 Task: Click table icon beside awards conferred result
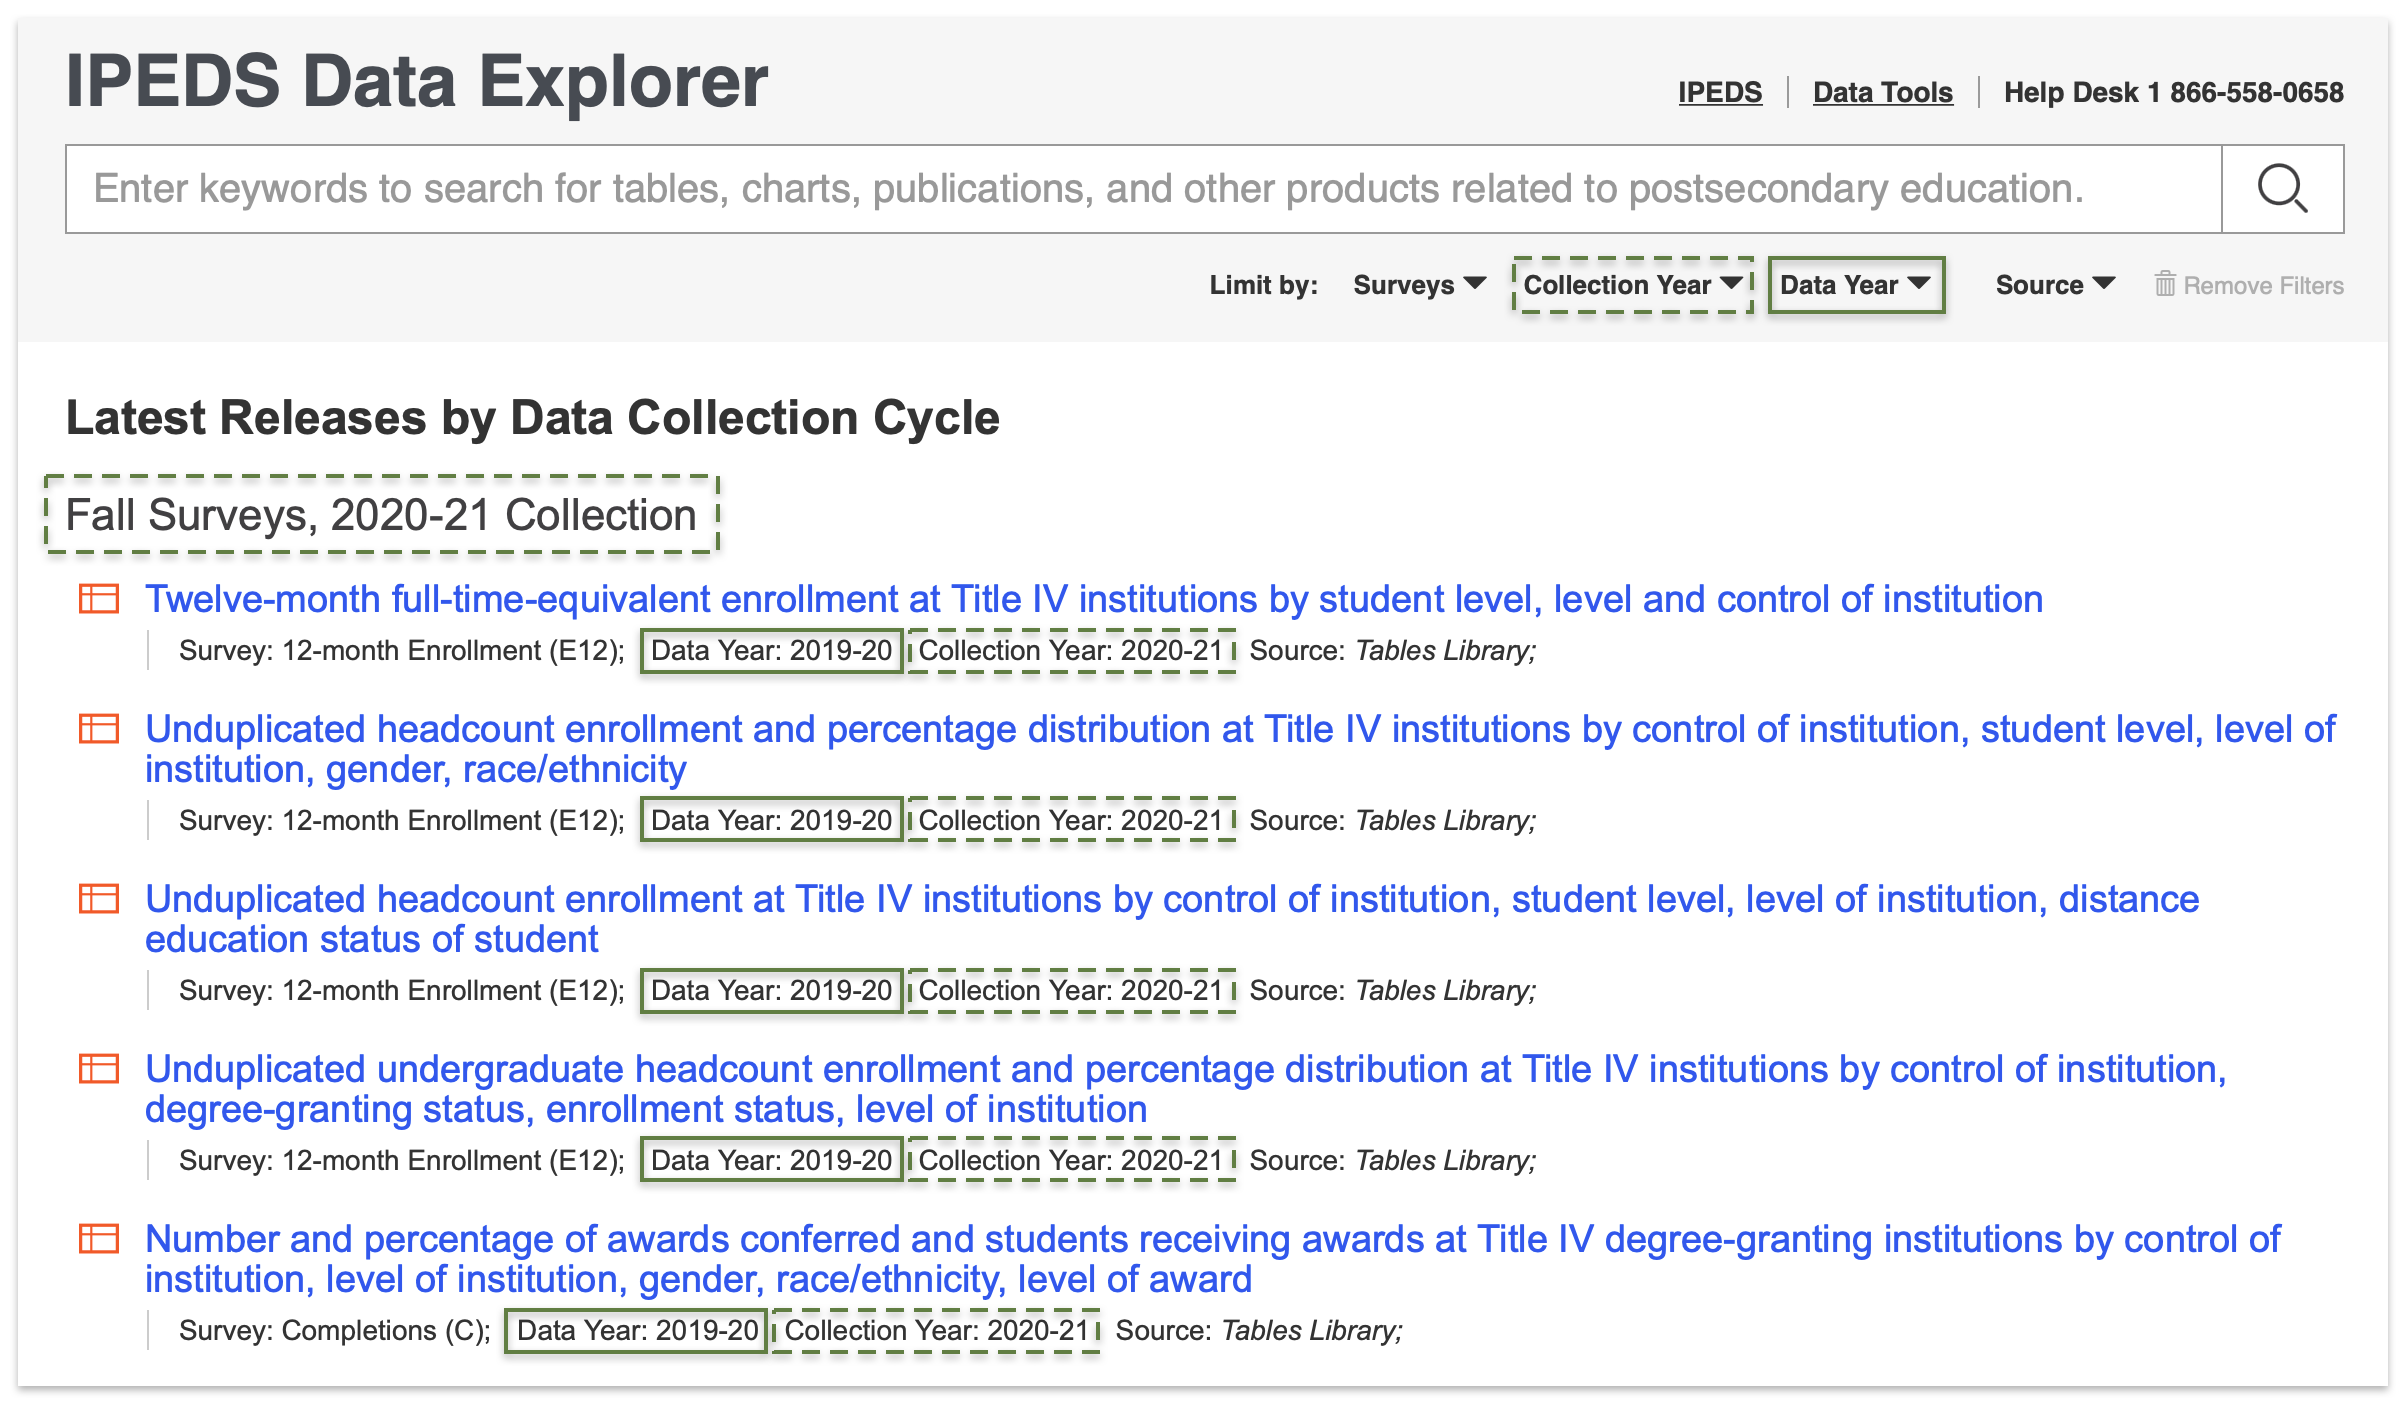pyautogui.click(x=99, y=1239)
